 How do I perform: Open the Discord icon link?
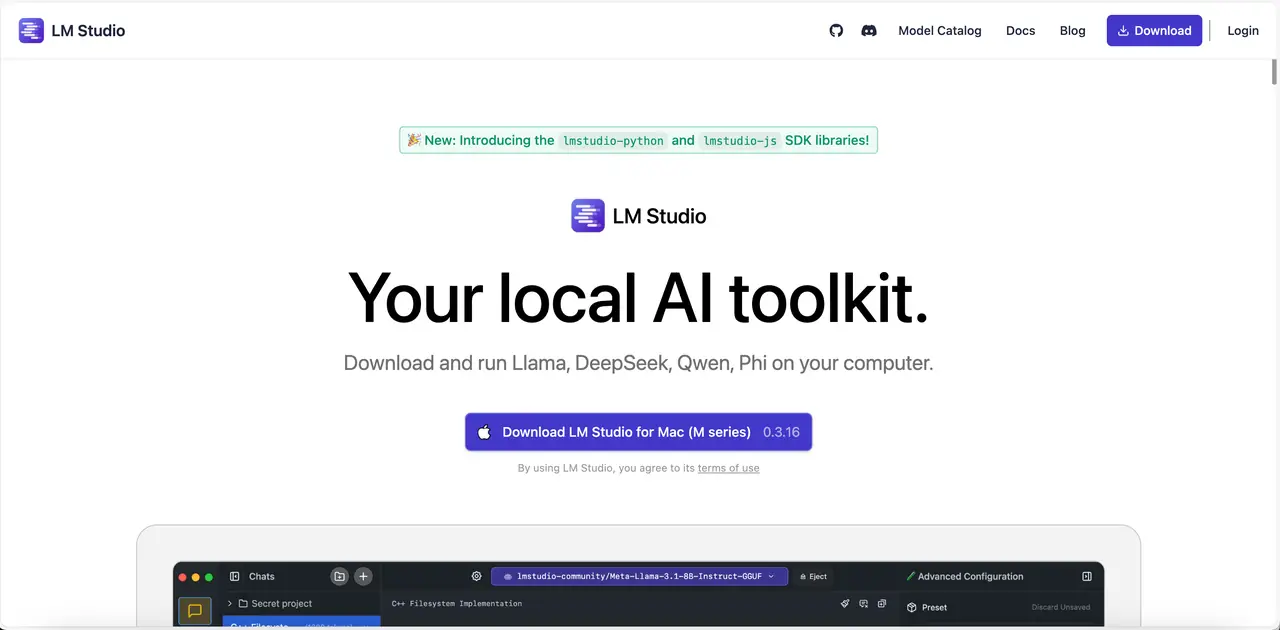(x=869, y=31)
